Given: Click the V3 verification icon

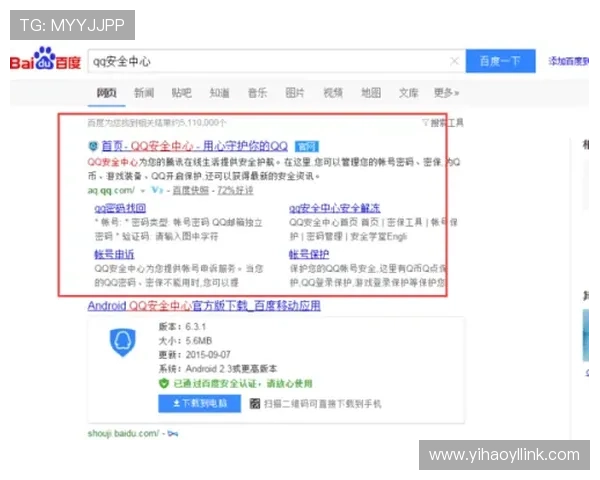Looking at the screenshot, I should point(157,190).
